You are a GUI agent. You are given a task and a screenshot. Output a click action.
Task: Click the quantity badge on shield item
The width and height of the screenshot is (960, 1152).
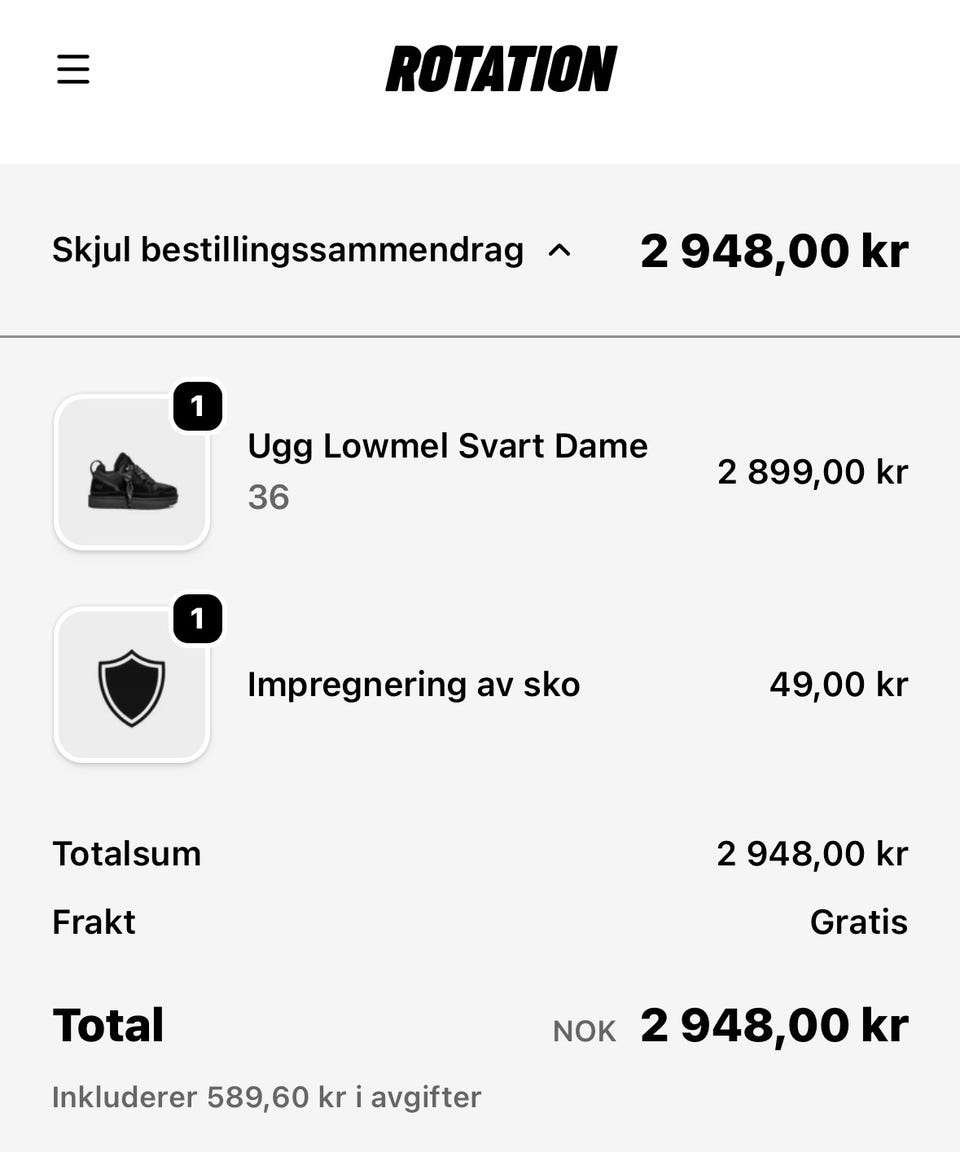tap(197, 619)
